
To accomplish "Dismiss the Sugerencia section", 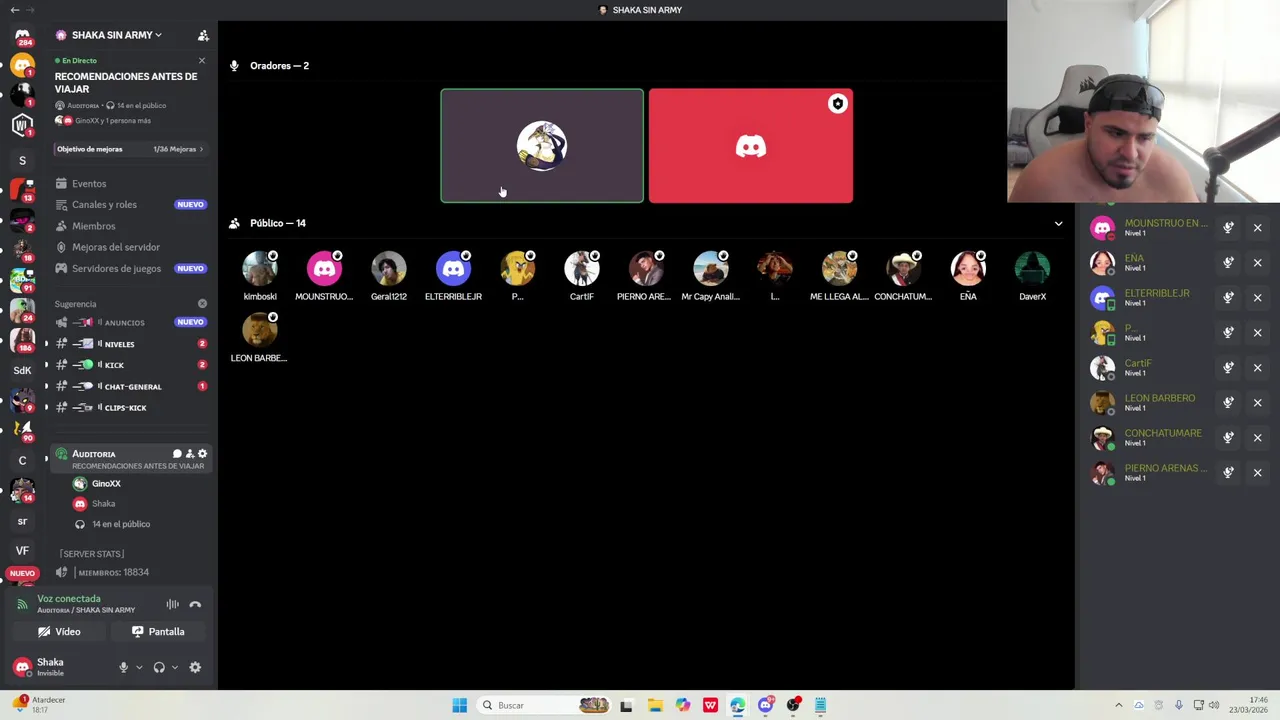I will coord(202,303).
